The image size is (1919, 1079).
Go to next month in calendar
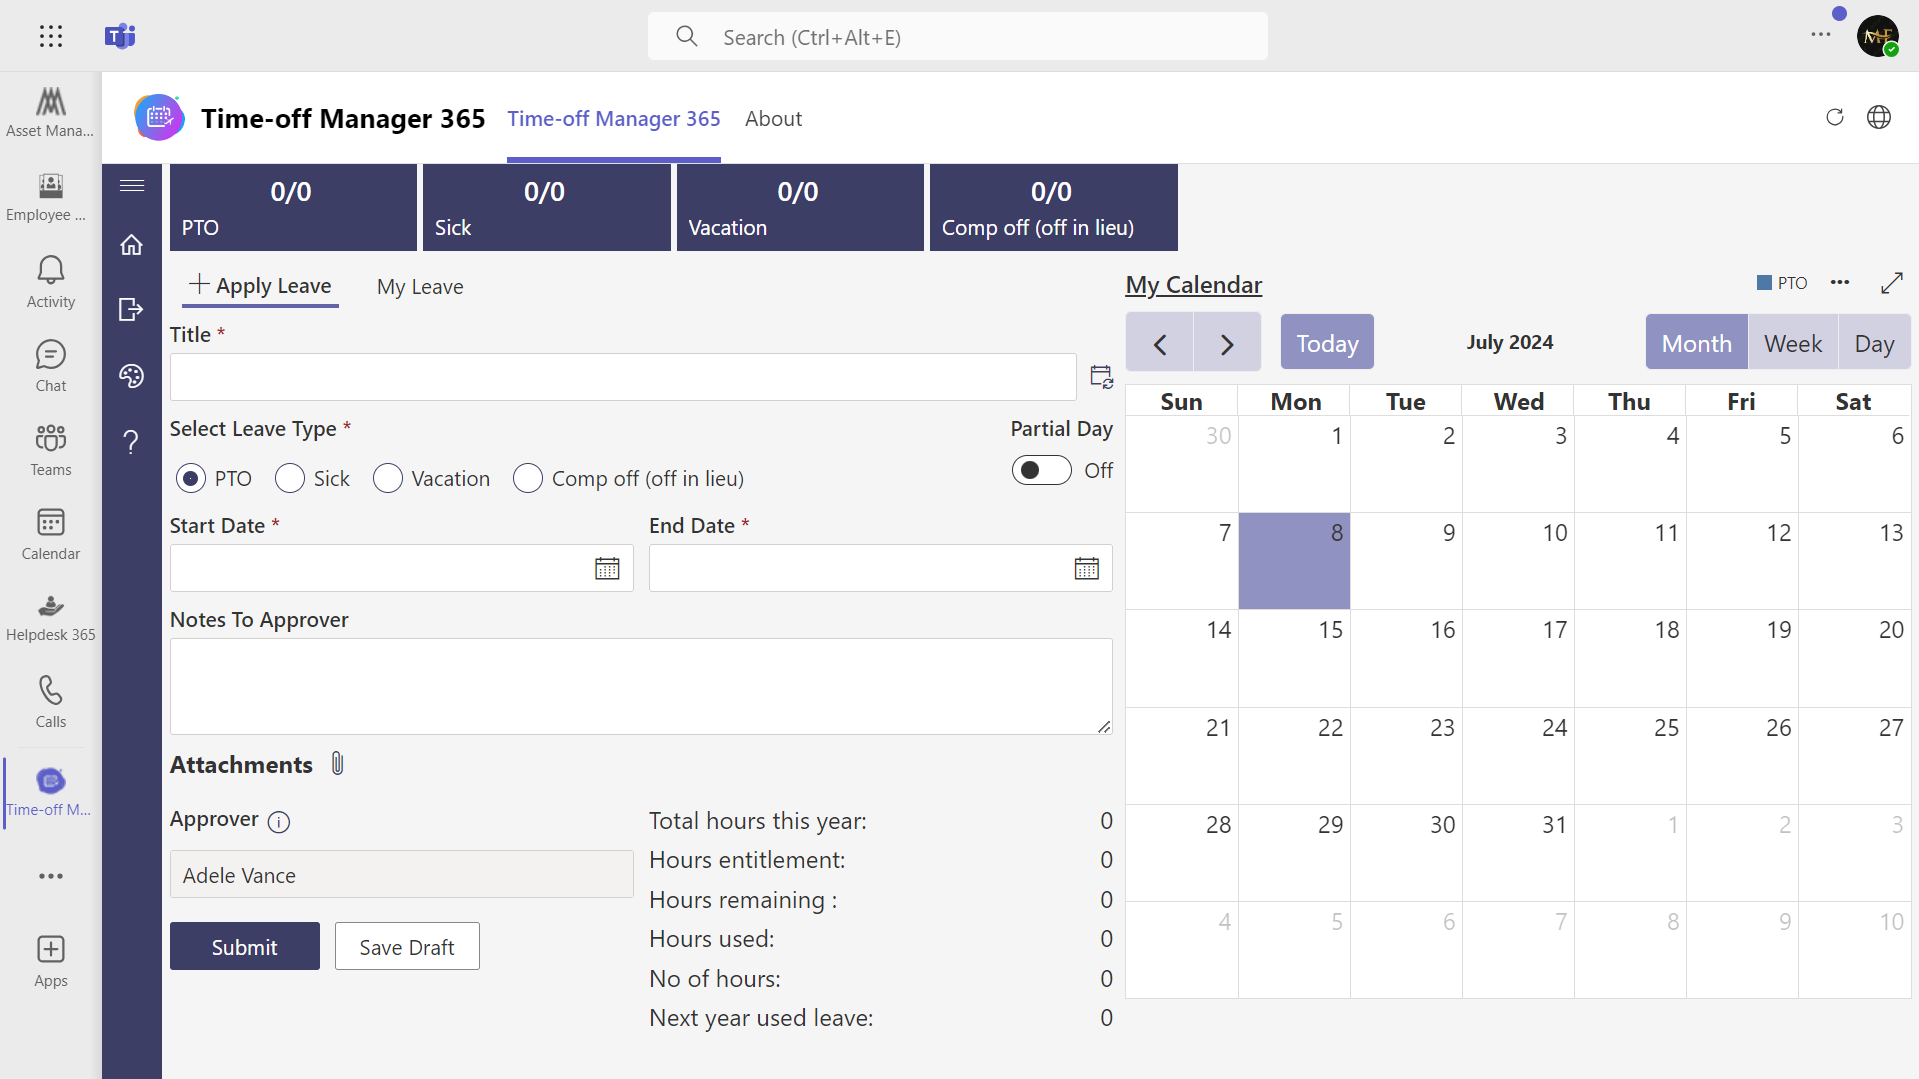(x=1227, y=343)
